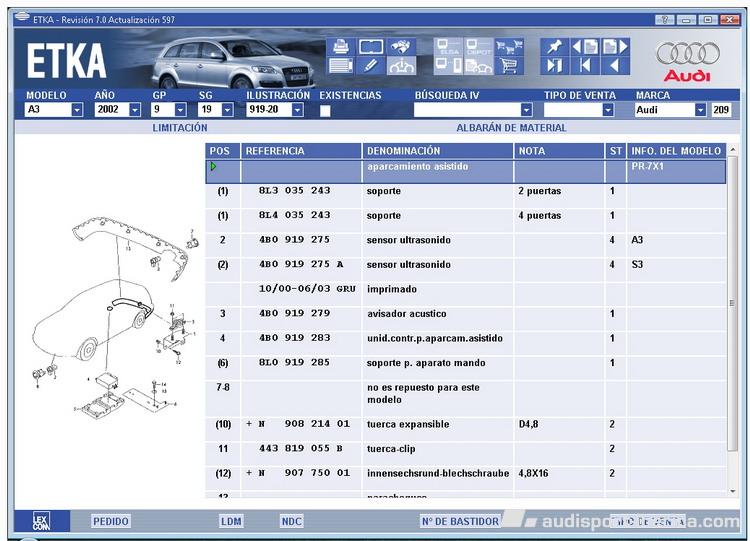The image size is (750, 541).
Task: Click the rounded frame screen icon
Action: point(371,47)
